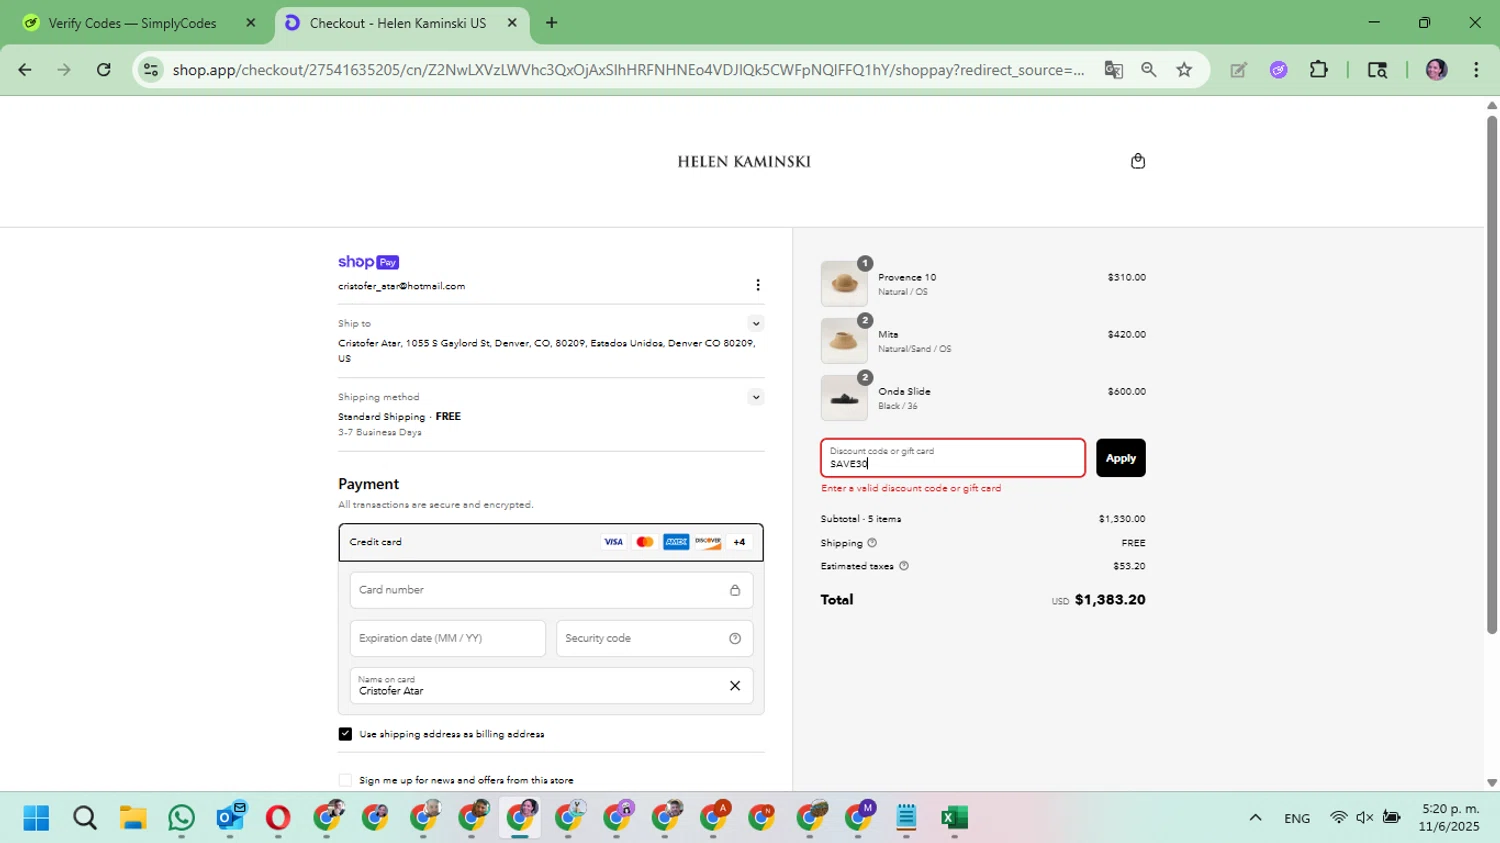Click the Security code field

(654, 638)
